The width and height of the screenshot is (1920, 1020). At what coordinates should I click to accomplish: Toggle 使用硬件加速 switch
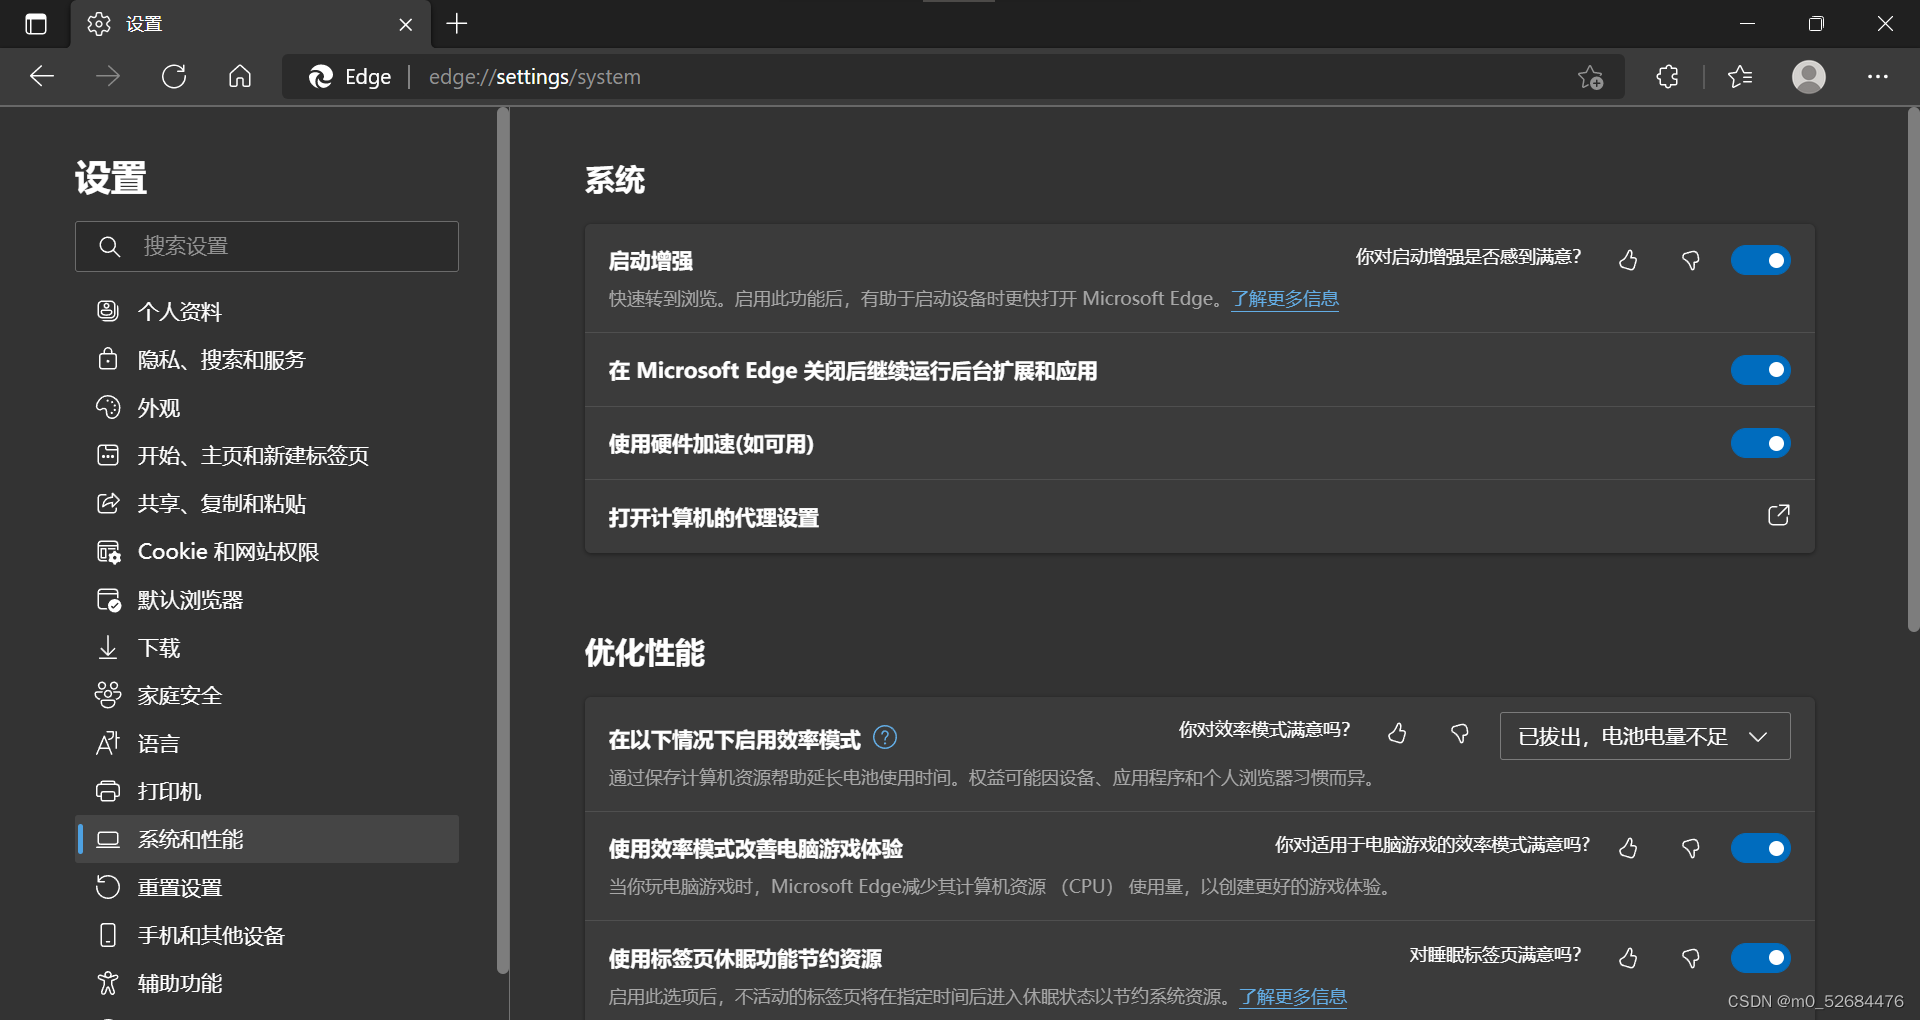click(x=1760, y=443)
